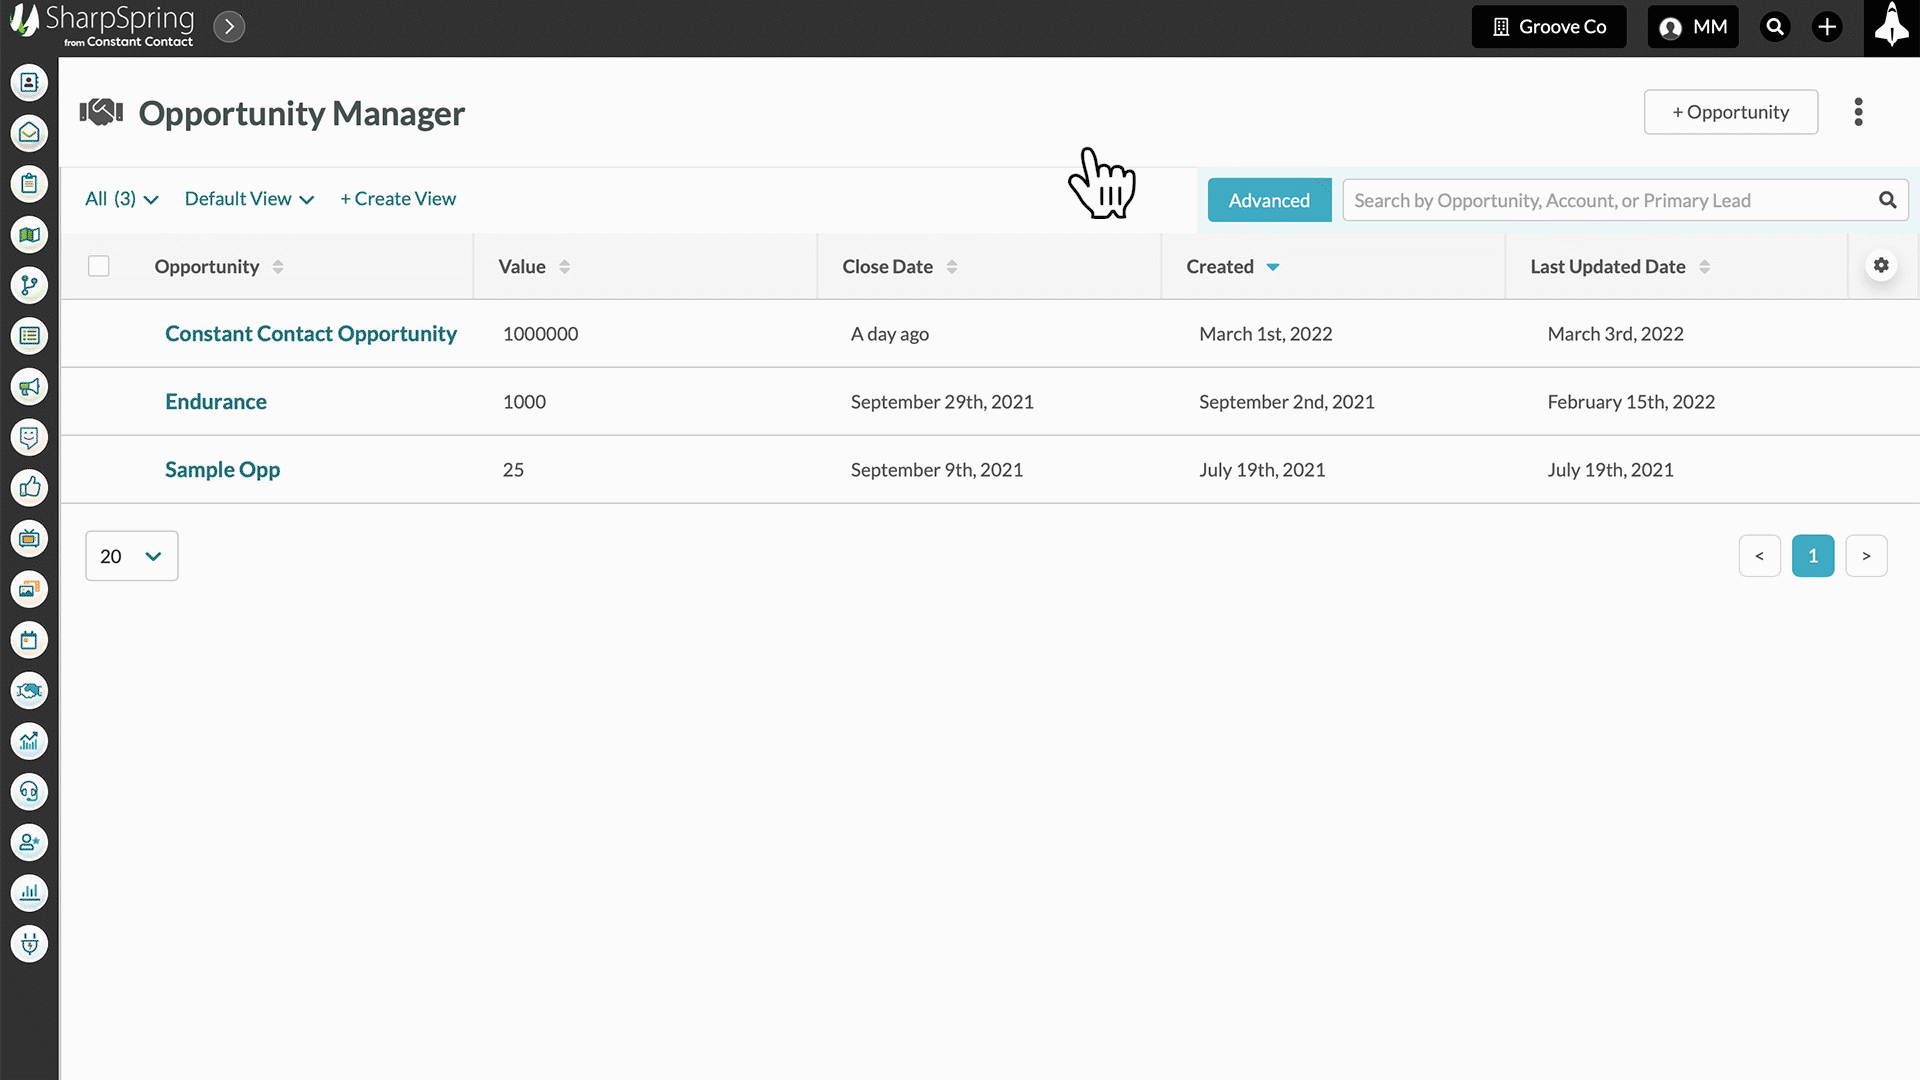1920x1080 pixels.
Task: Click the SharpSpring logo
Action: [x=102, y=26]
